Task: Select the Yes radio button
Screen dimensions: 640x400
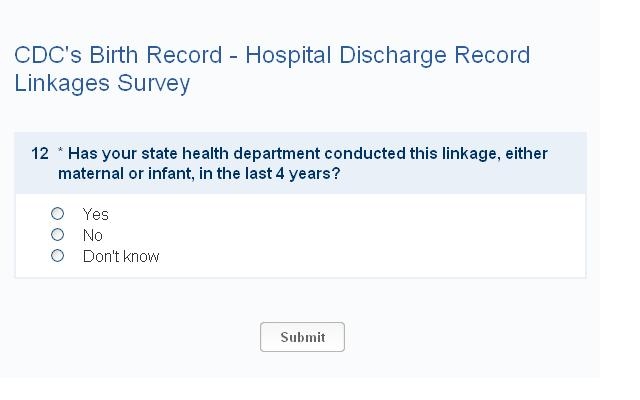Action: pos(58,214)
